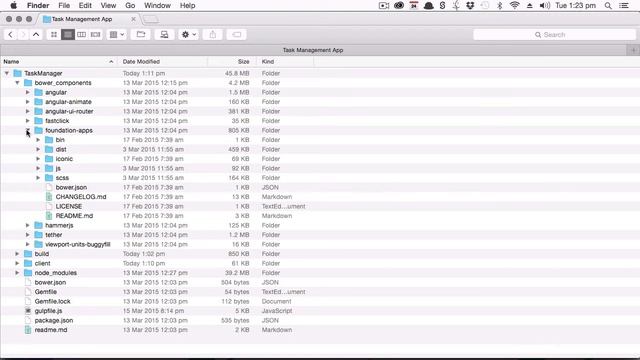Click the toolbar icon left of the gear
The image size is (640, 360).
point(164,35)
